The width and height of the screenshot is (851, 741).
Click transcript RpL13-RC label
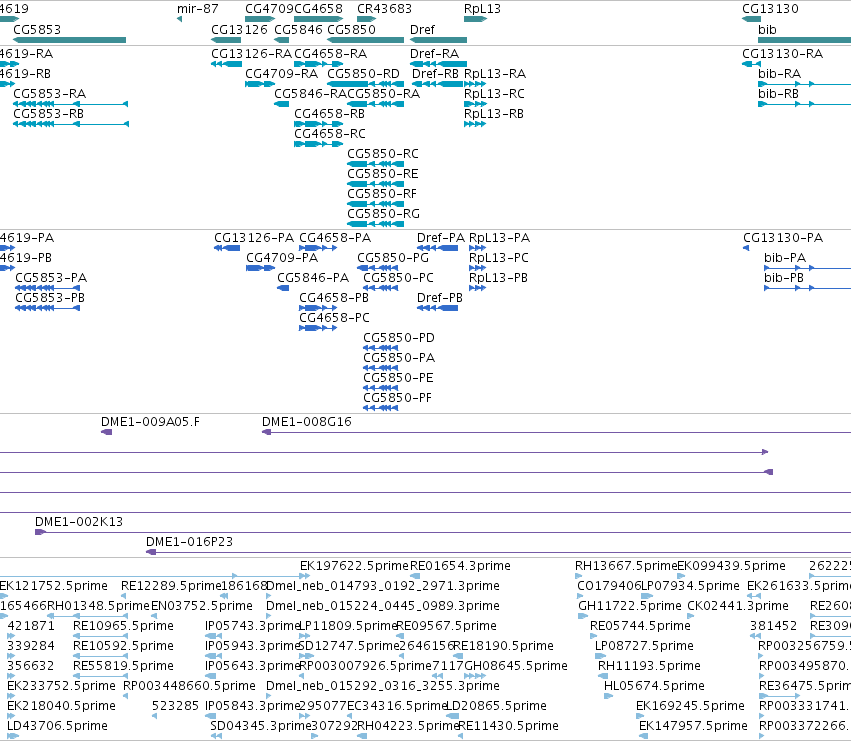click(x=494, y=94)
